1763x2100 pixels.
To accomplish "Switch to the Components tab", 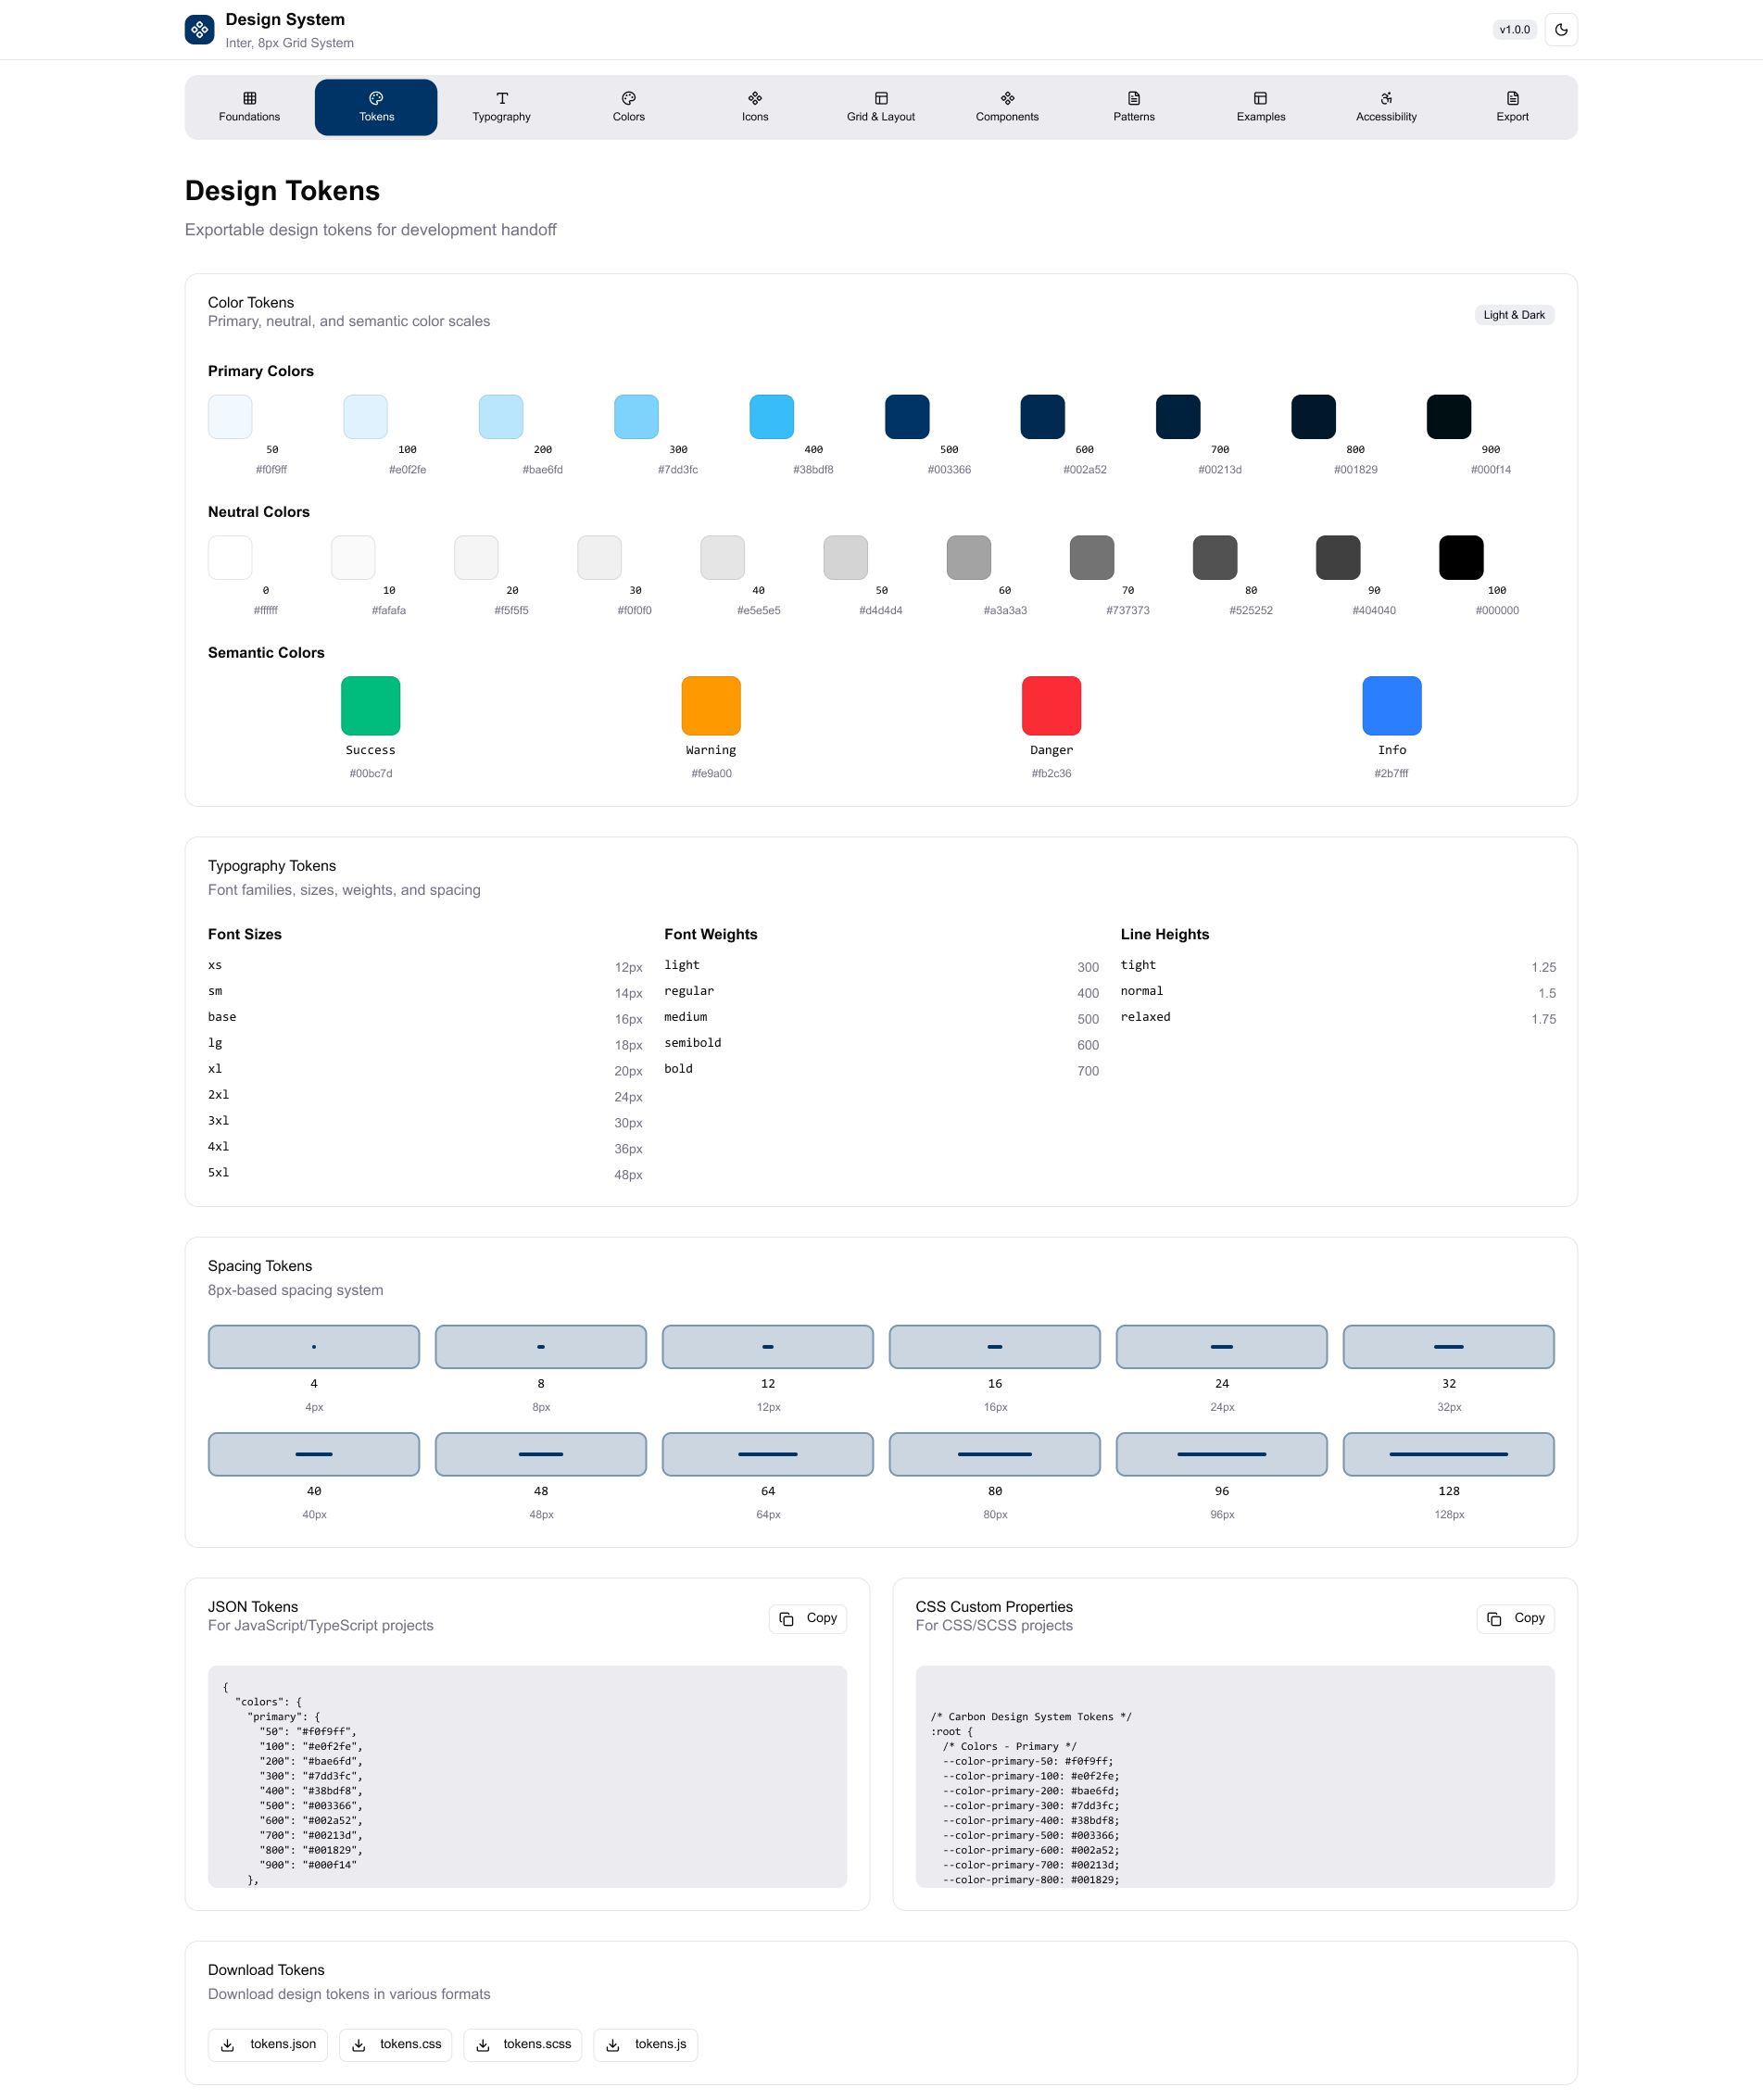I will [x=1007, y=107].
